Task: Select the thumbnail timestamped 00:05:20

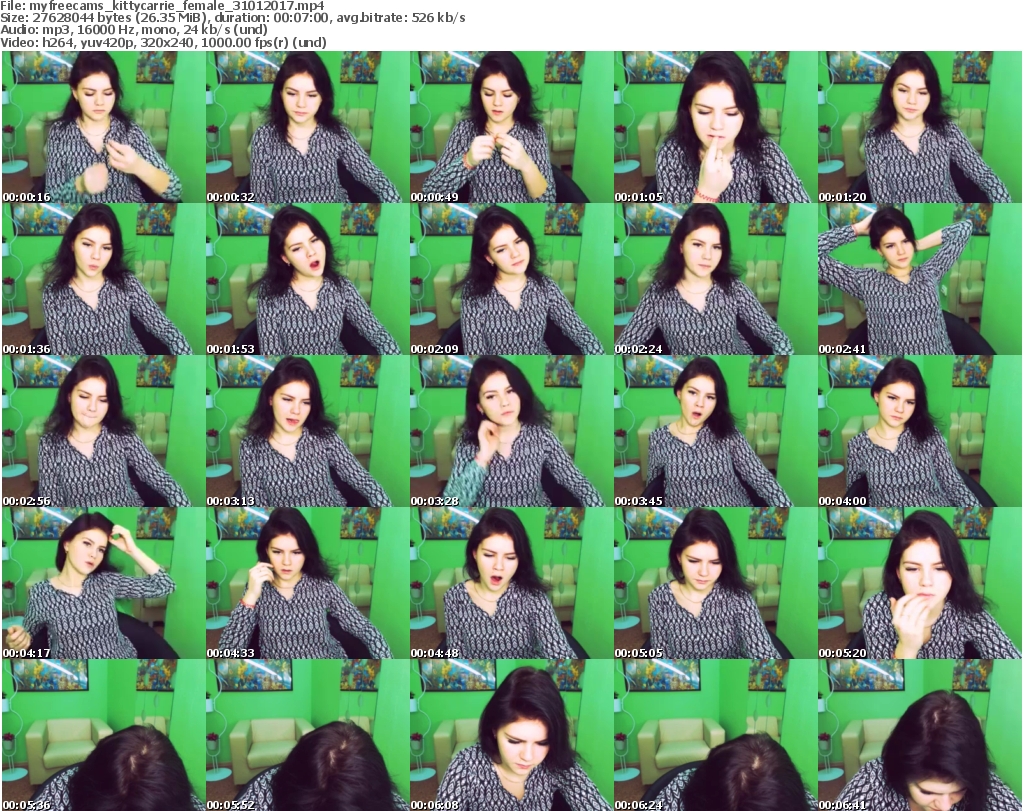Action: (919, 583)
